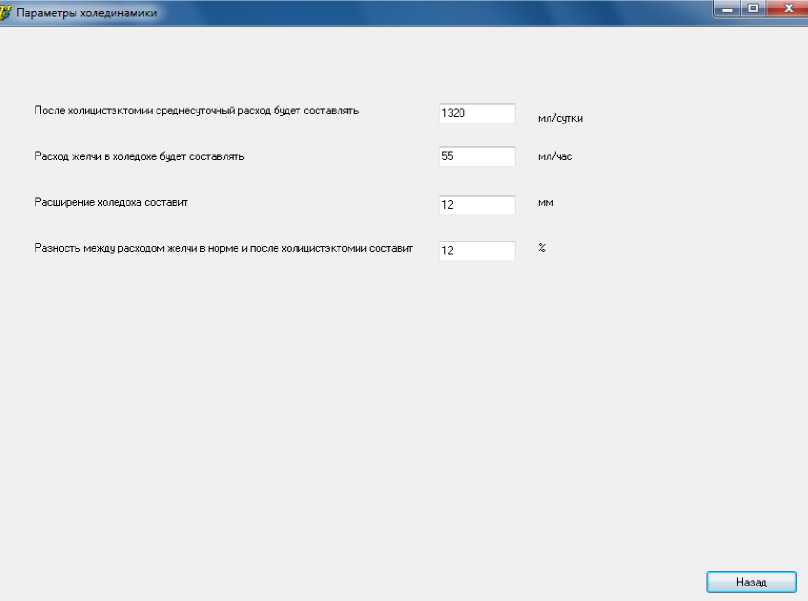Viewport: 808px width, 601px height.
Task: Click the app icon in the title bar
Action: click(5, 12)
